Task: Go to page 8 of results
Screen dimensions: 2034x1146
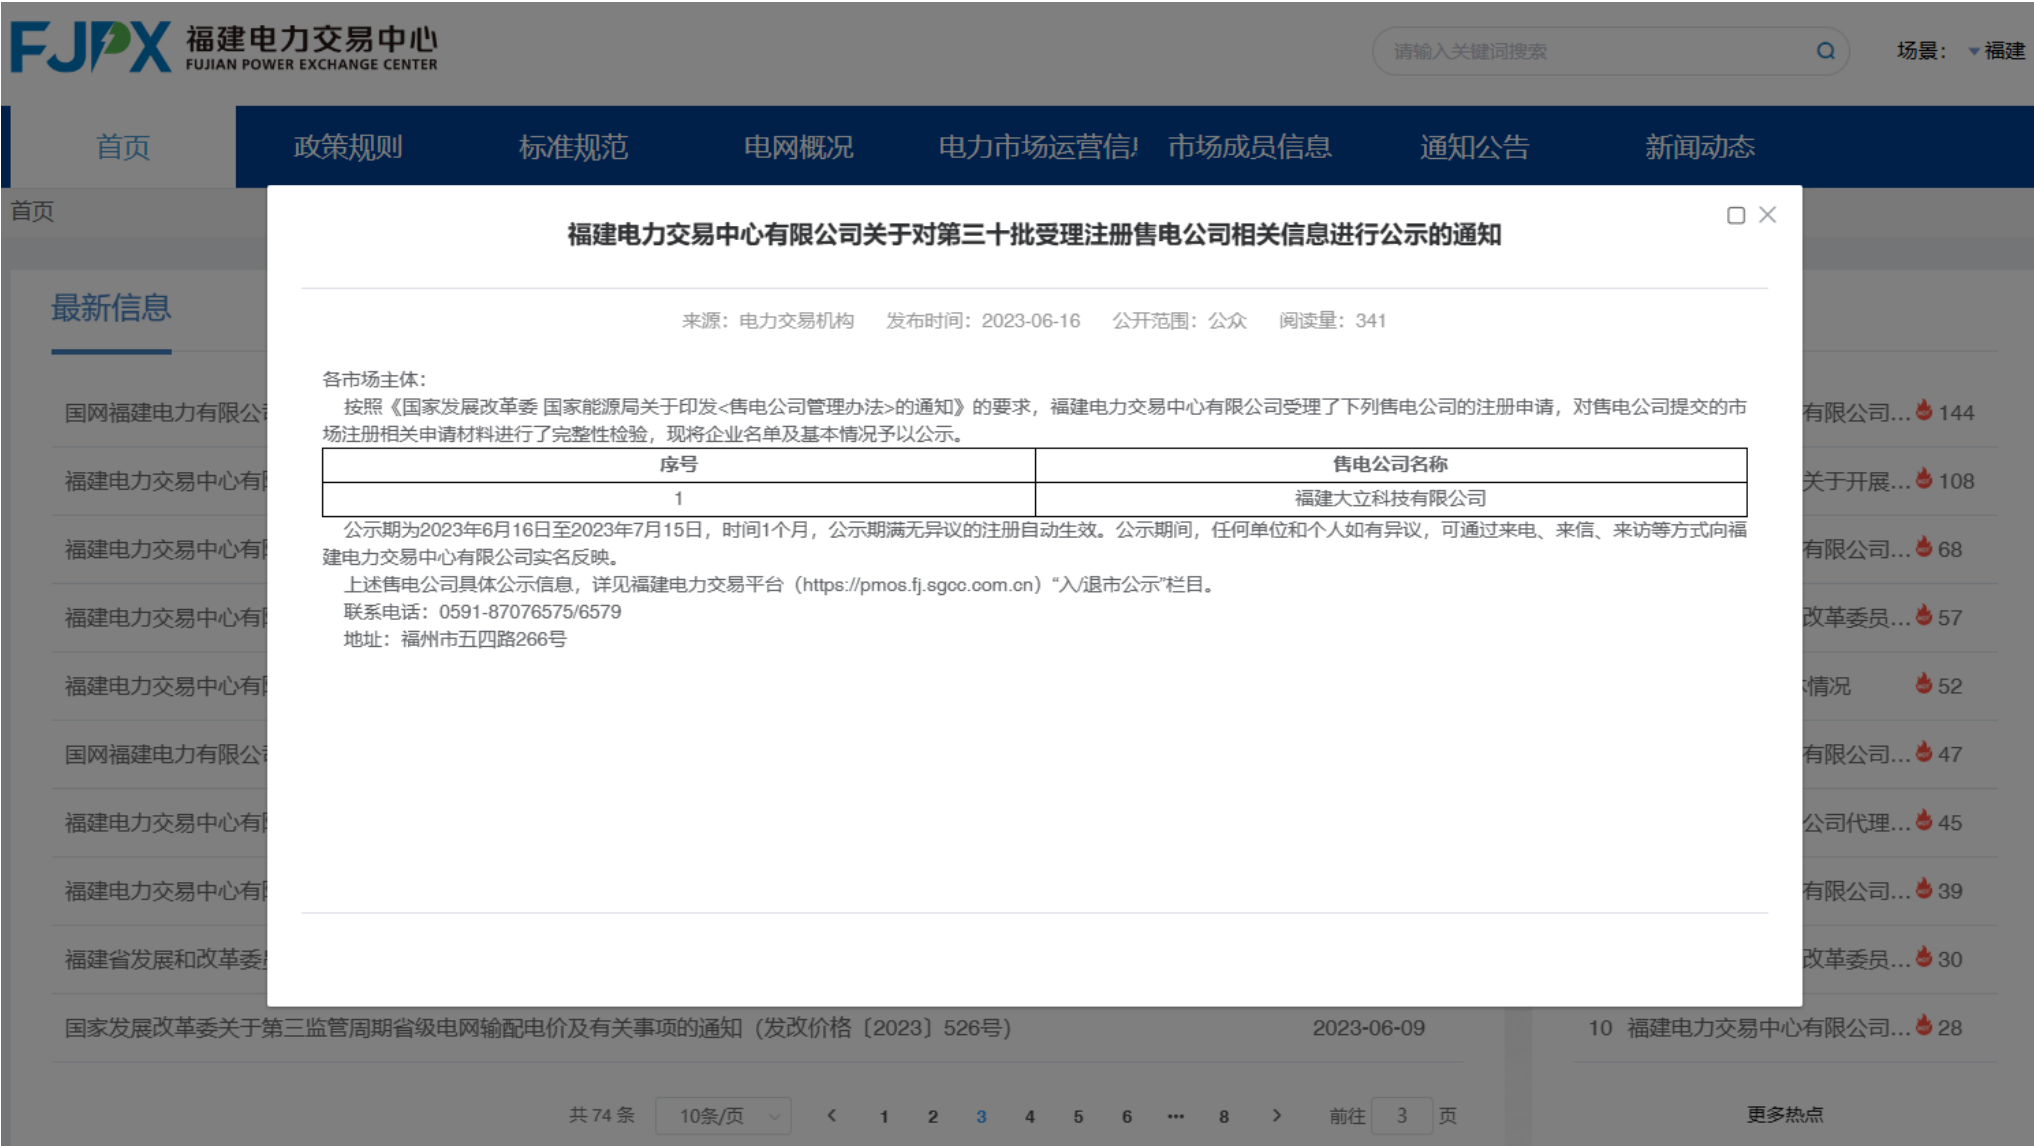Action: (x=1223, y=1116)
